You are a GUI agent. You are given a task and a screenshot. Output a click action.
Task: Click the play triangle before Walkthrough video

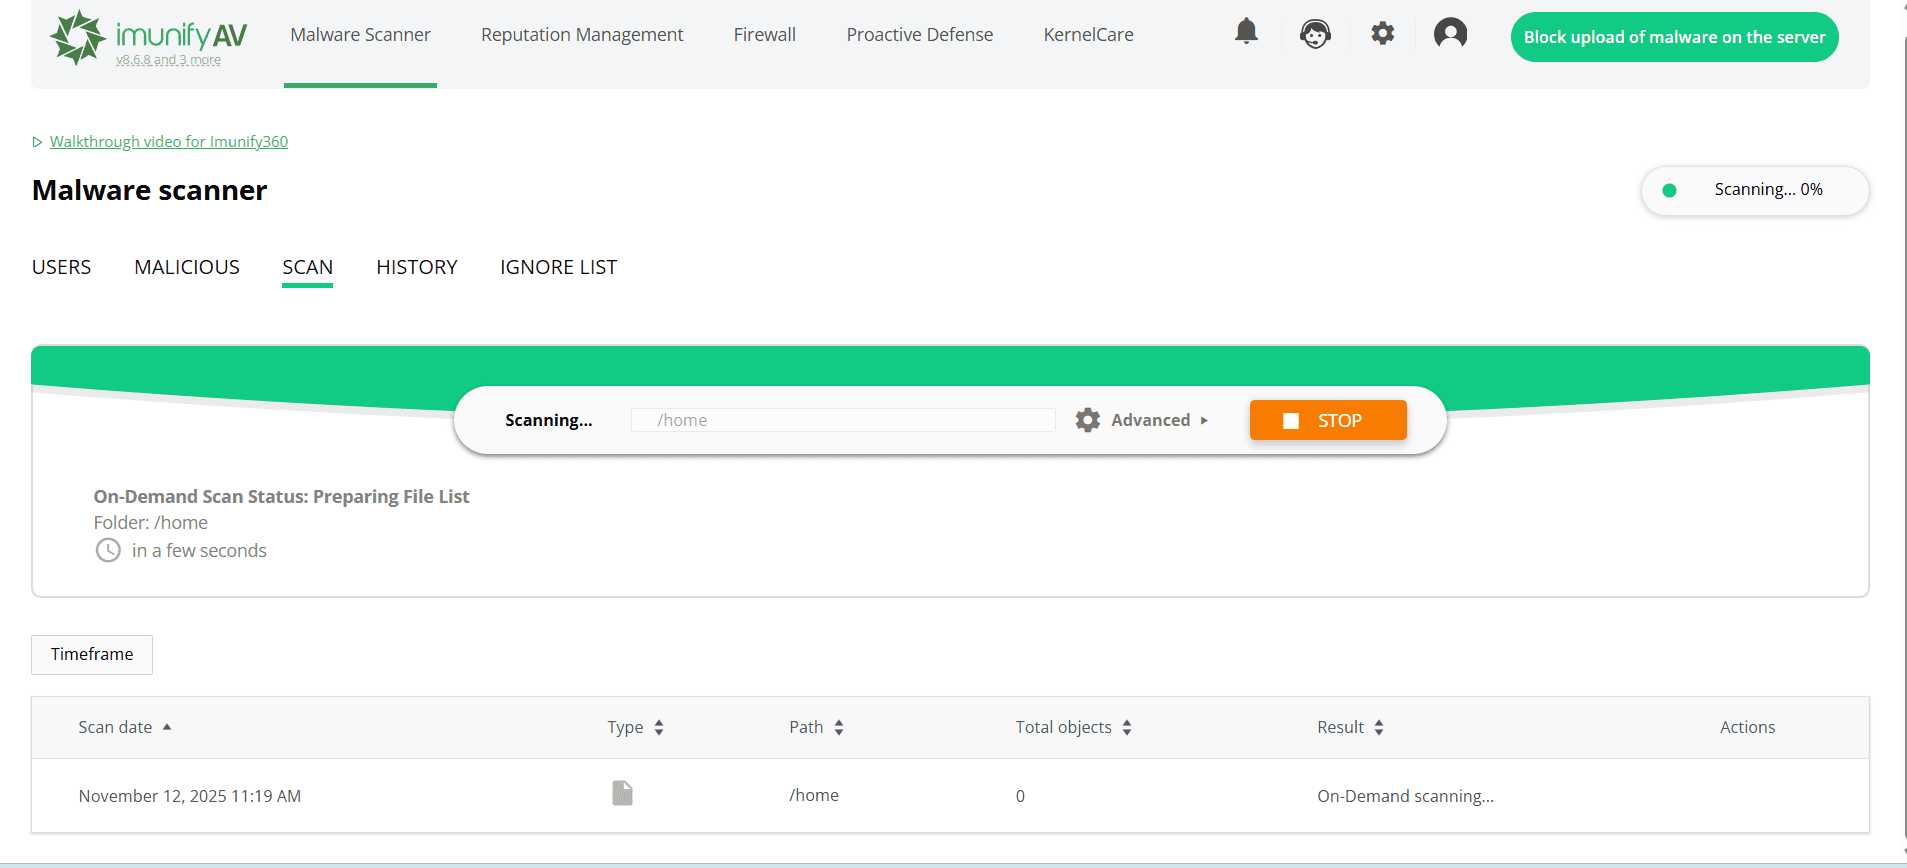pos(37,142)
